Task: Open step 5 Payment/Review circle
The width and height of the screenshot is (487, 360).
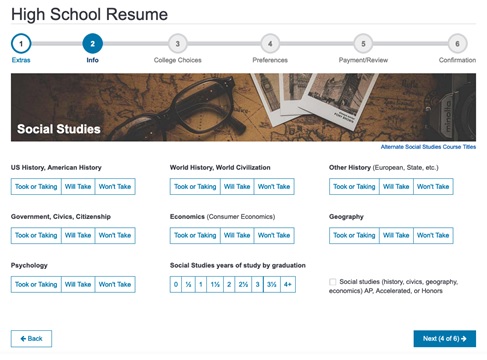Action: pos(363,44)
